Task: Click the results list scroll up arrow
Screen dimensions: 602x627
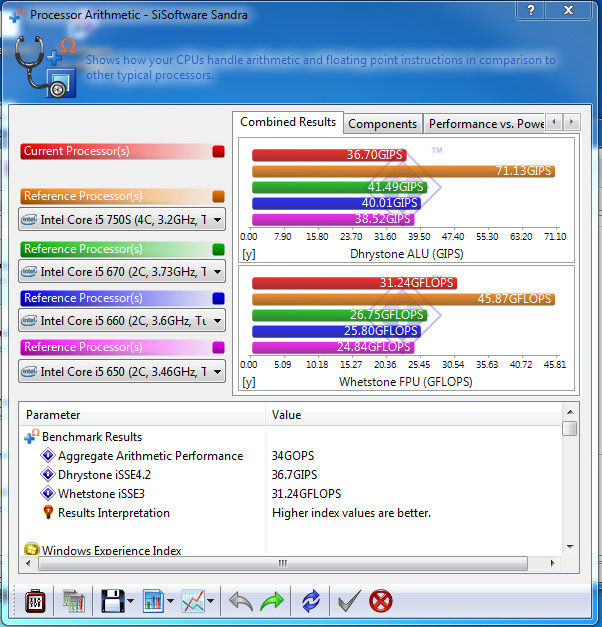Action: pyautogui.click(x=570, y=412)
